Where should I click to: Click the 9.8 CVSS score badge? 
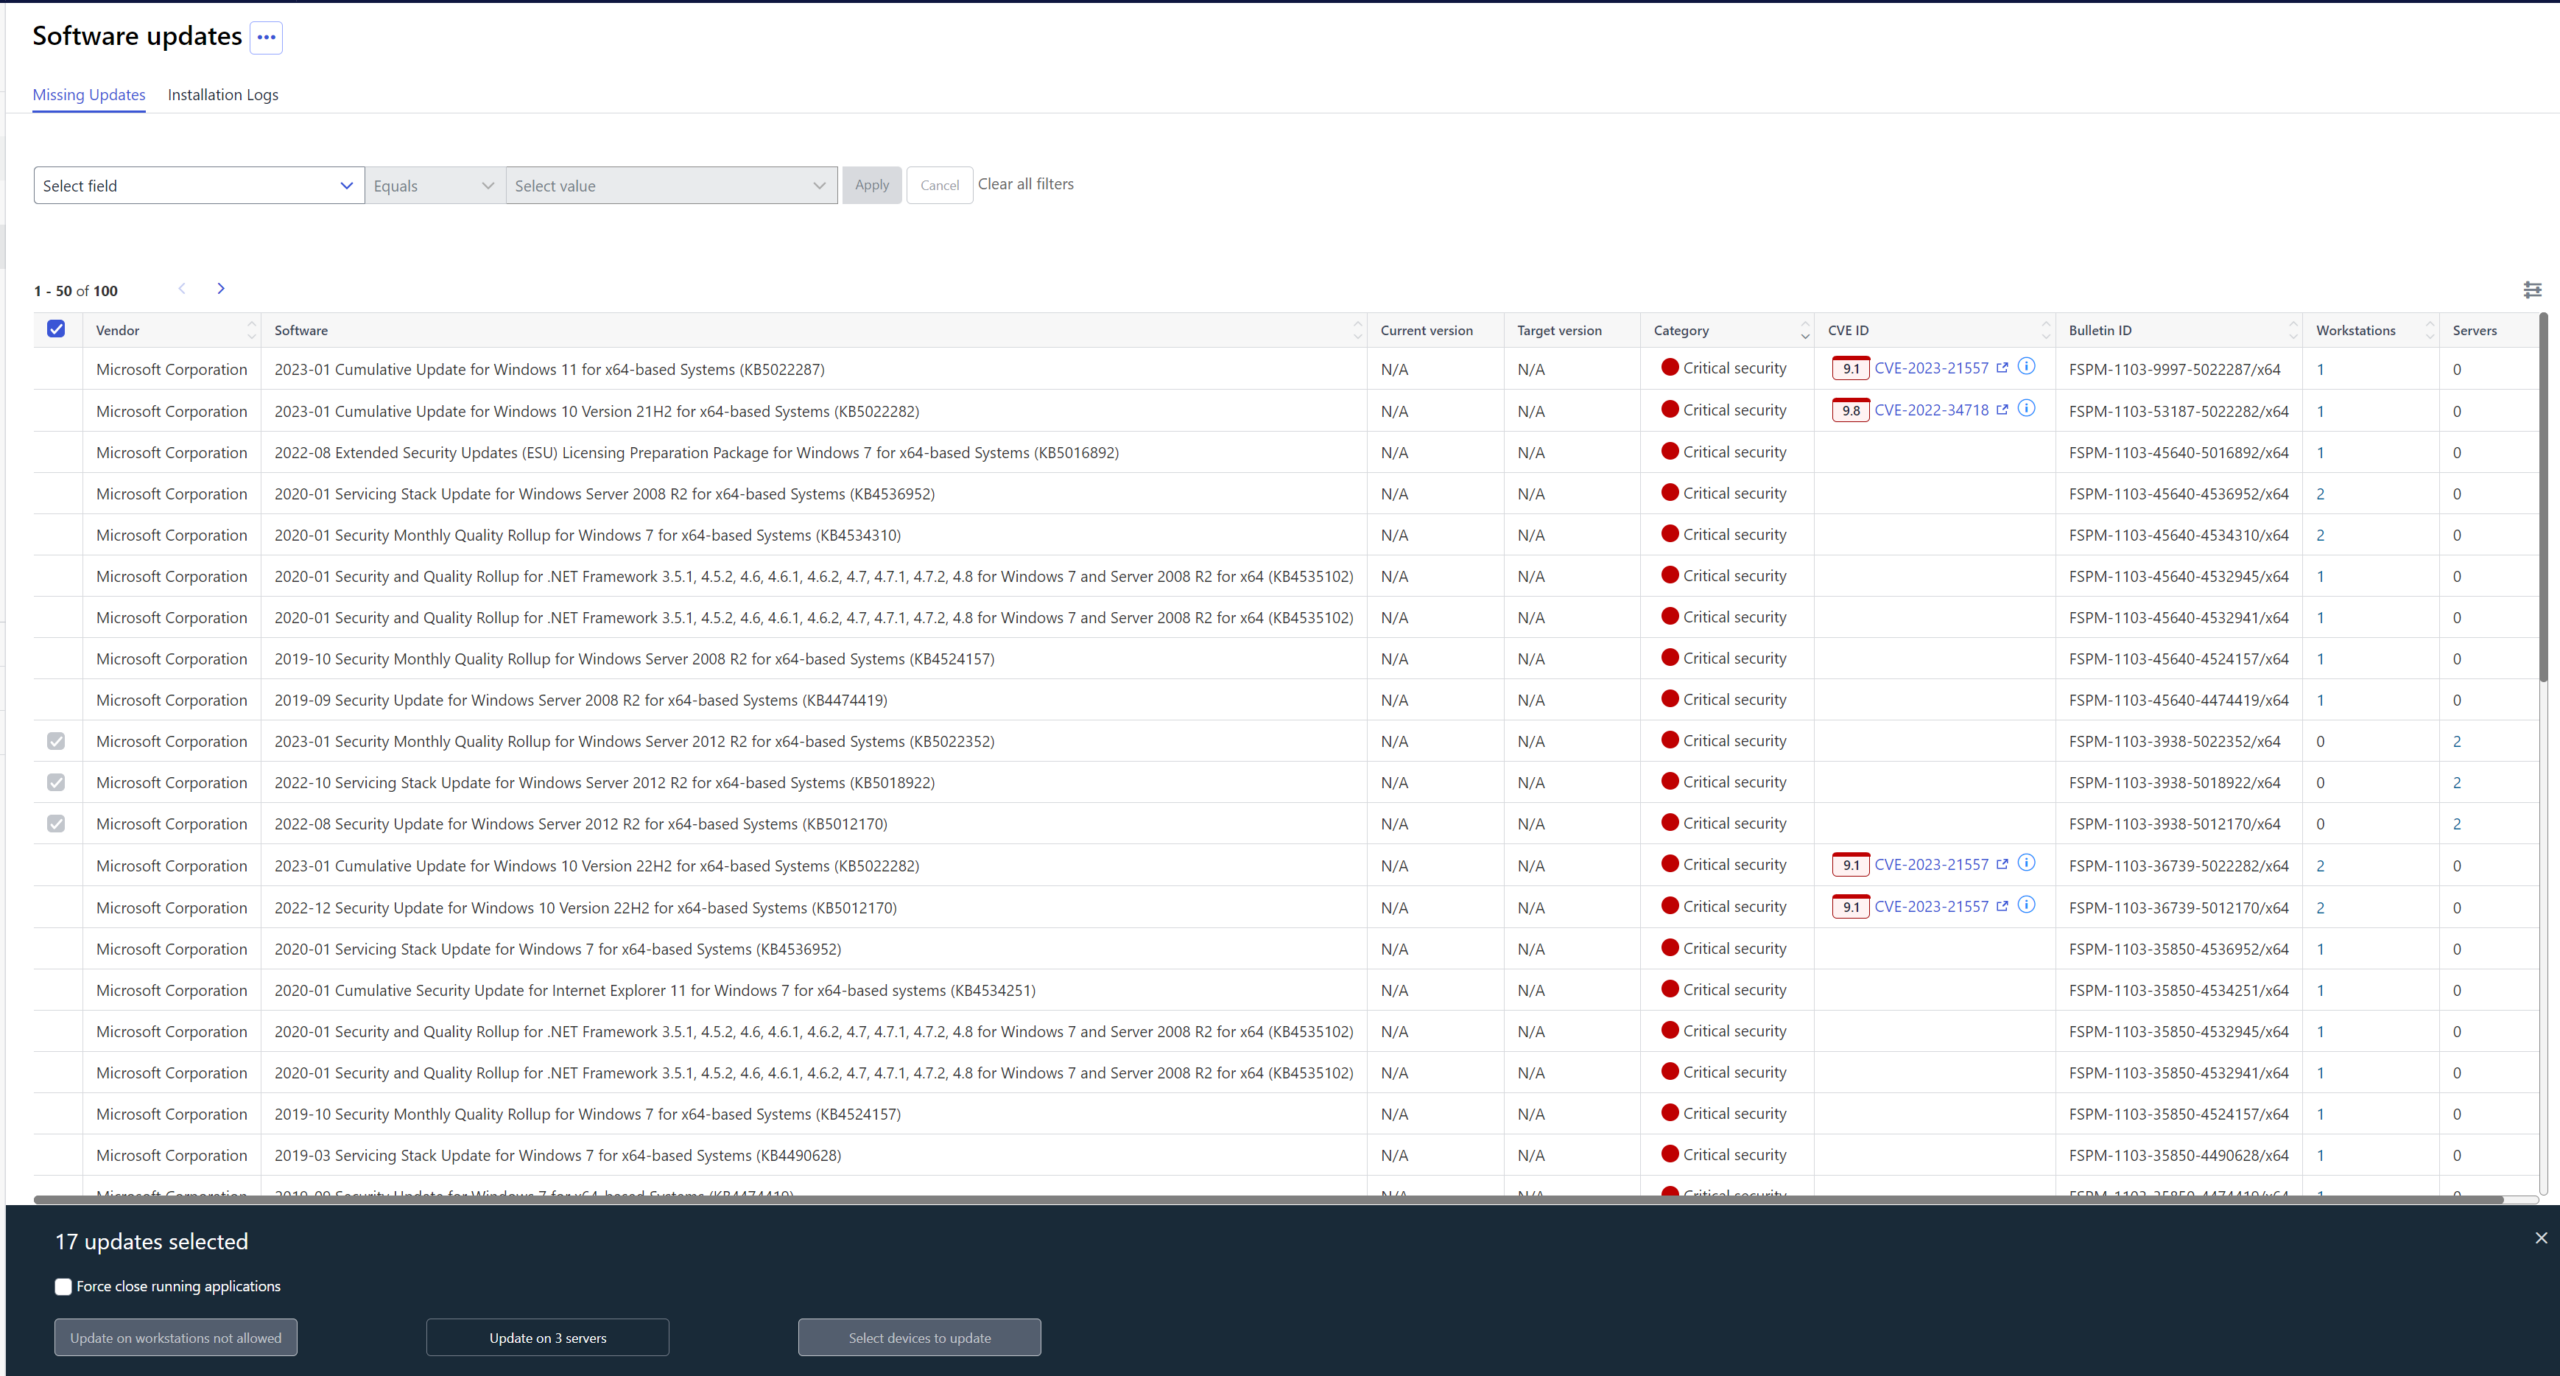click(x=1851, y=410)
